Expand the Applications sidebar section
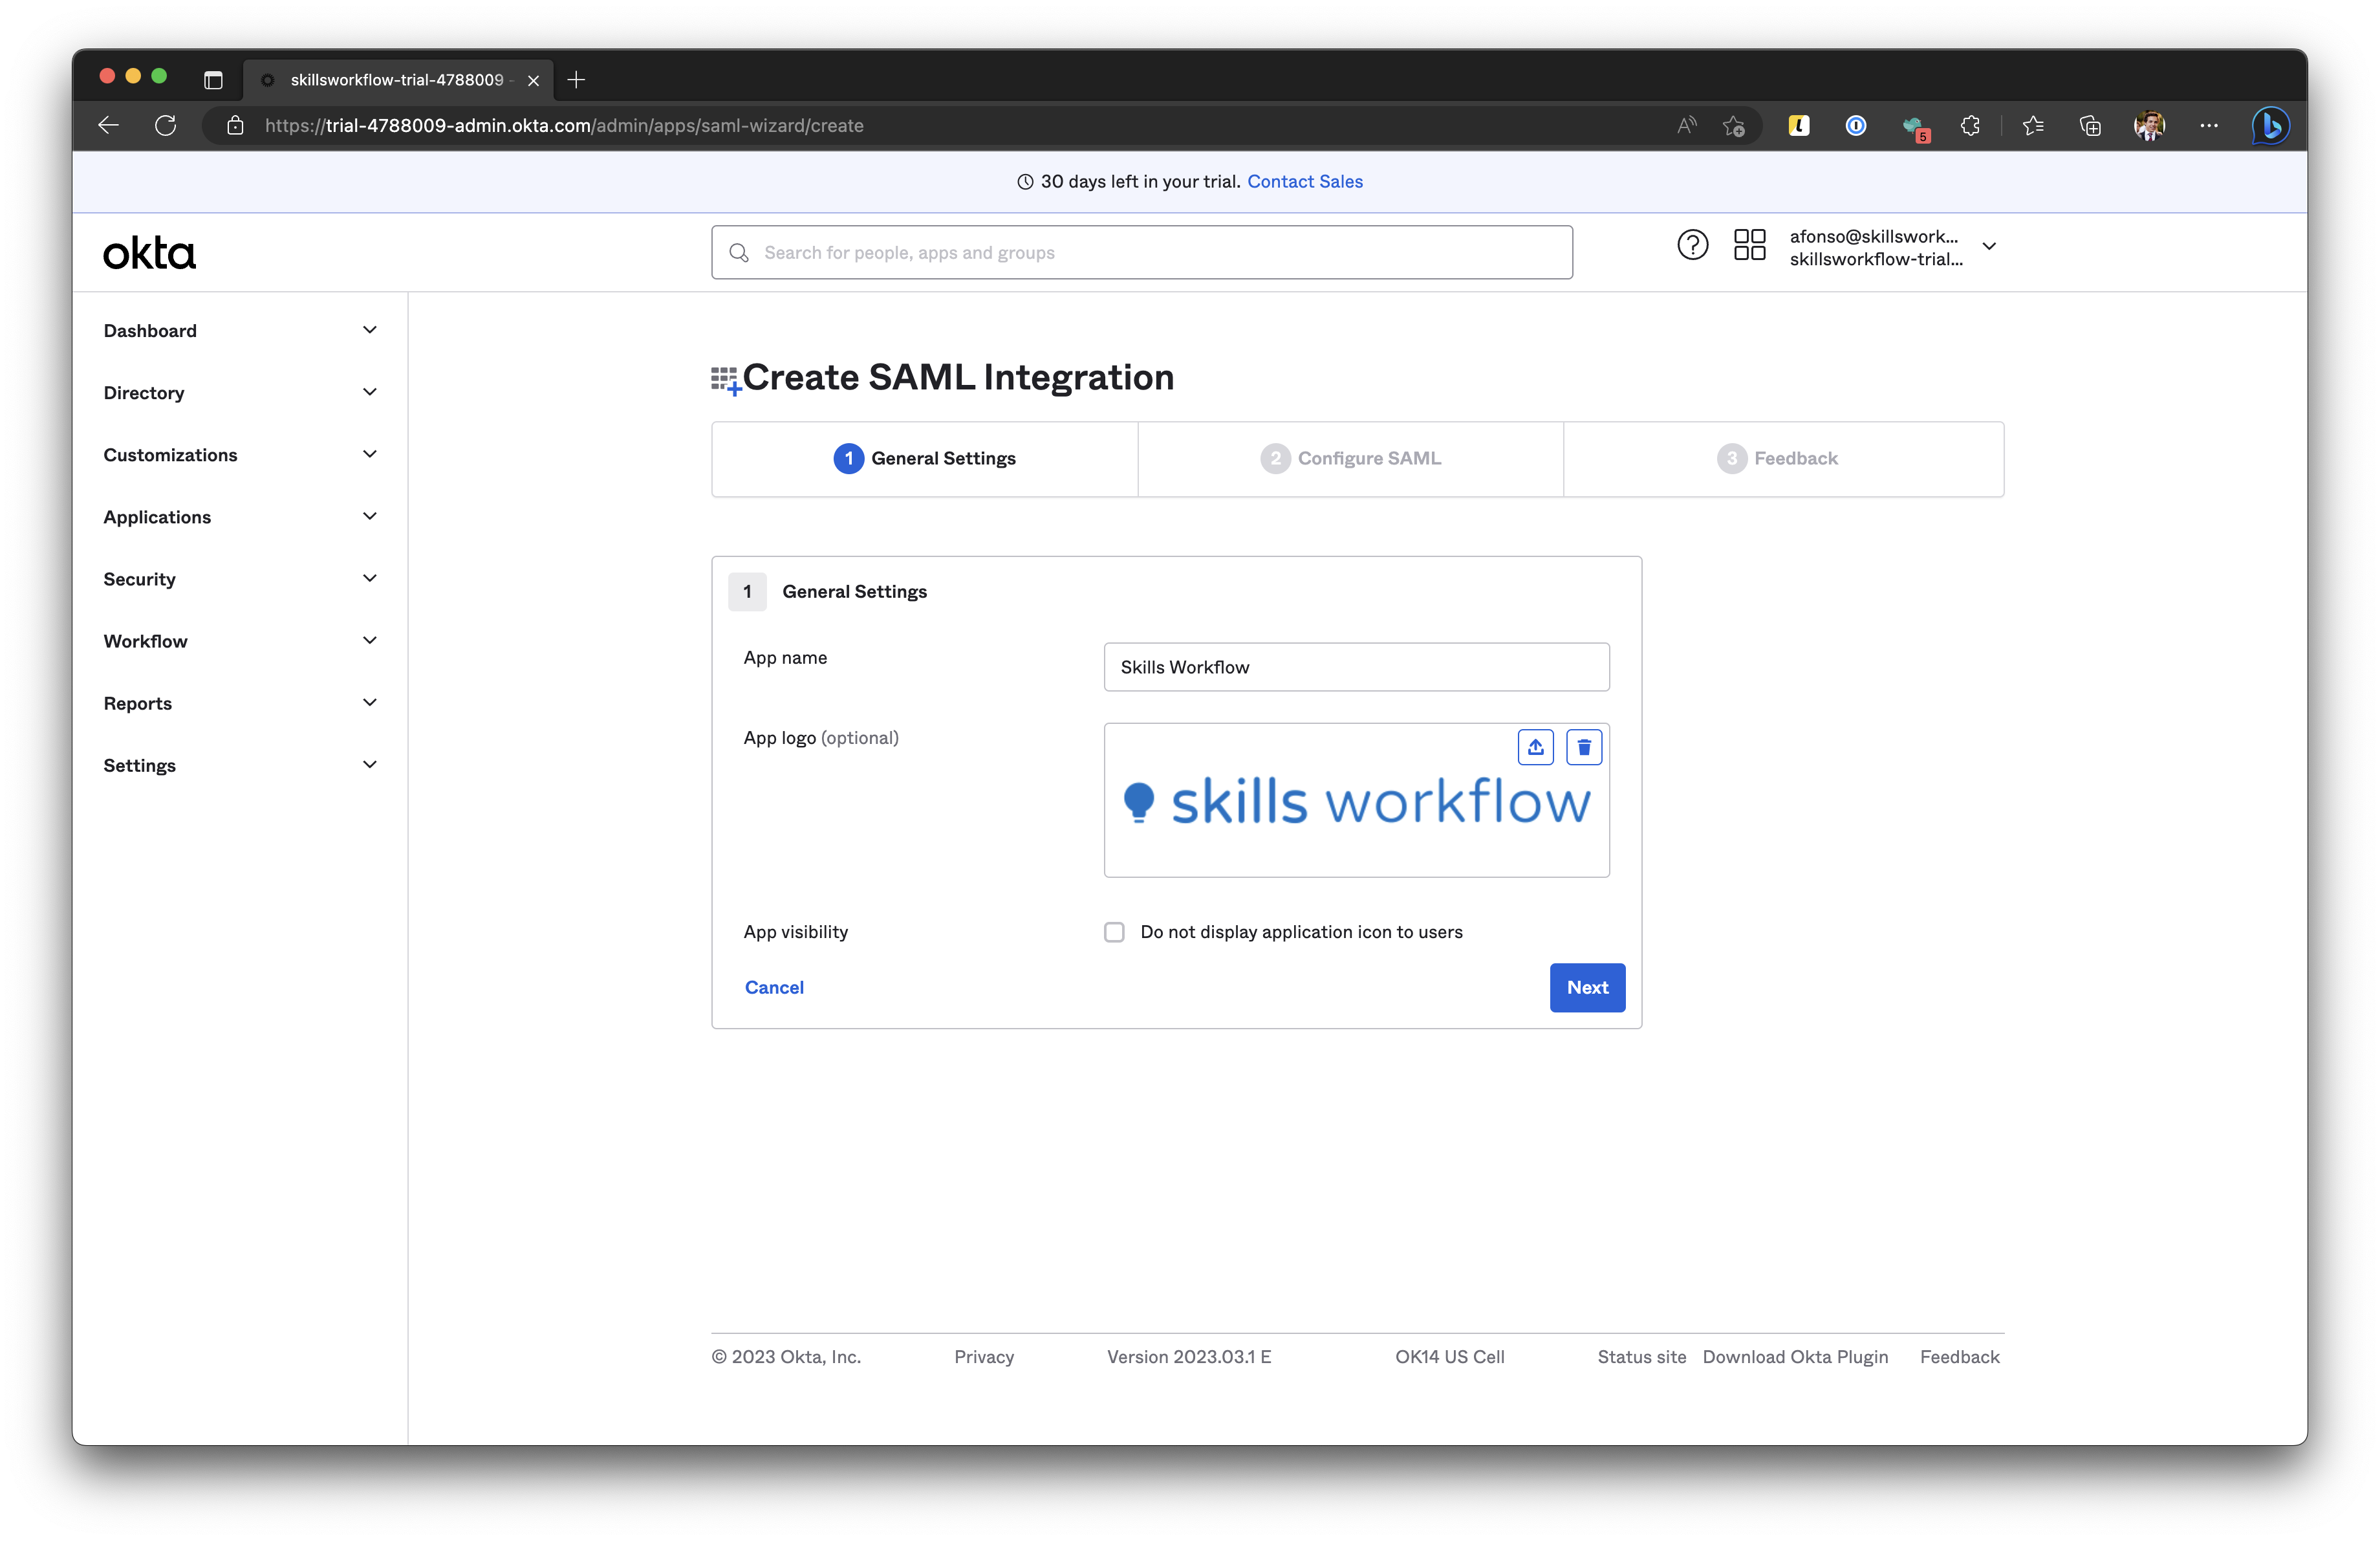Image resolution: width=2380 pixels, height=1541 pixels. click(x=240, y=516)
